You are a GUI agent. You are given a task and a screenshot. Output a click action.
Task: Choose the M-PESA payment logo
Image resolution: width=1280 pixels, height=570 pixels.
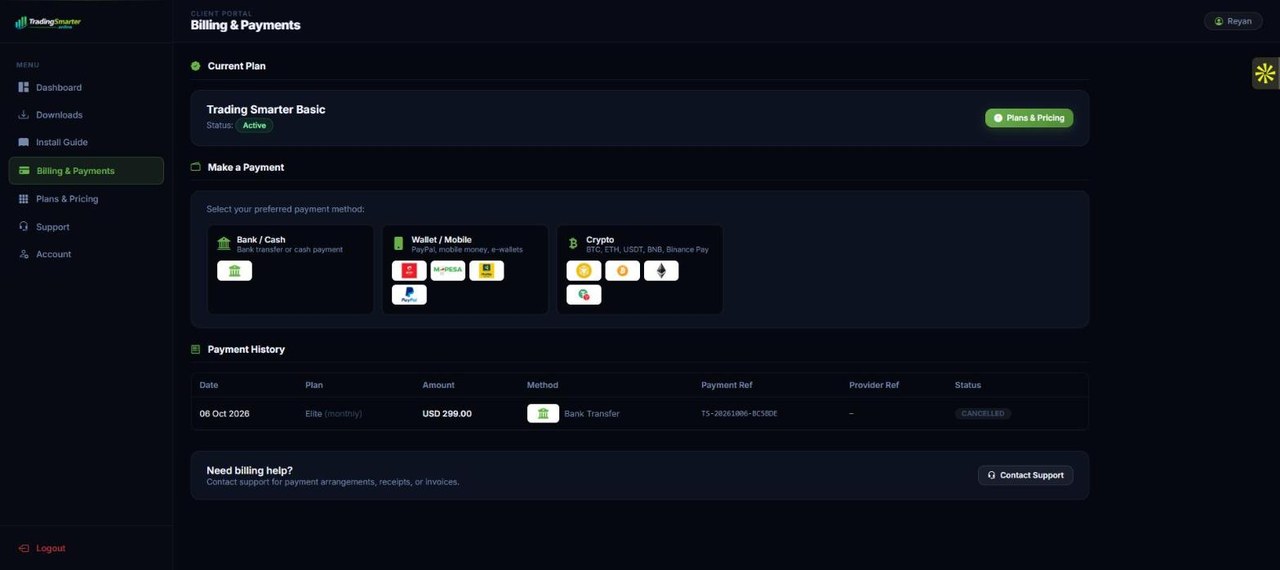click(448, 271)
